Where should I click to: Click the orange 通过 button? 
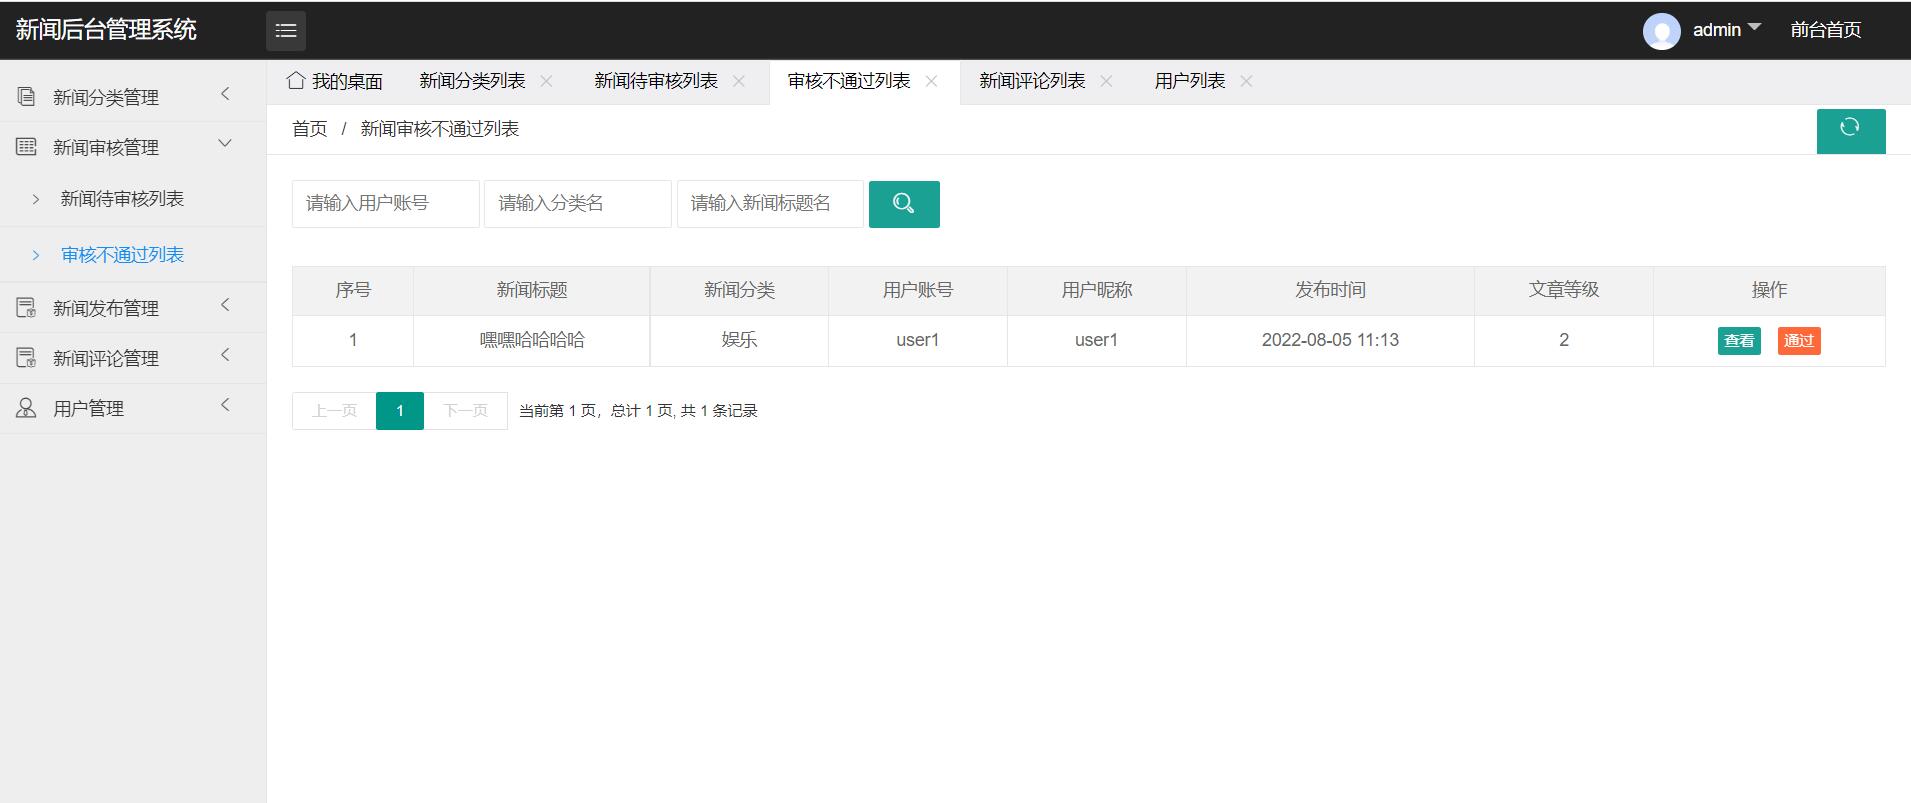pyautogui.click(x=1799, y=341)
